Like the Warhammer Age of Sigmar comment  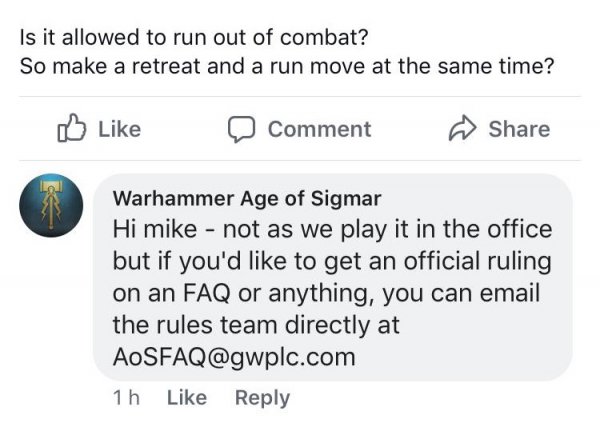pos(186,397)
